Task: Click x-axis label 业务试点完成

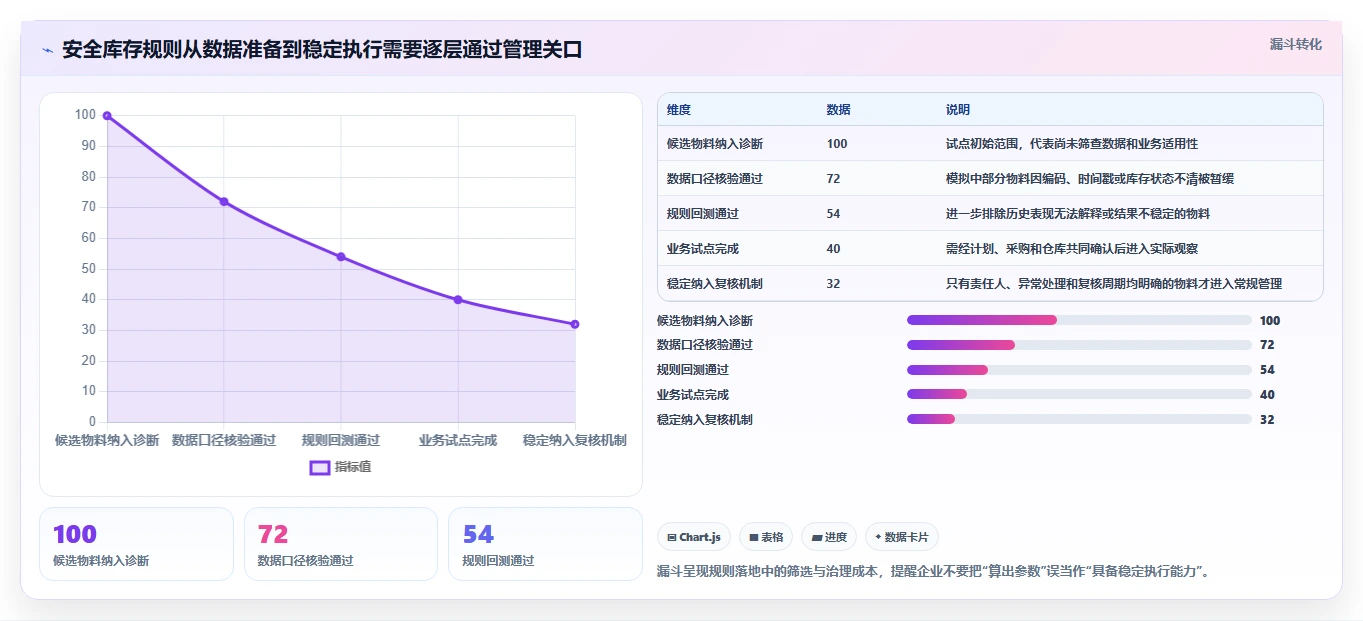Action: coord(458,440)
